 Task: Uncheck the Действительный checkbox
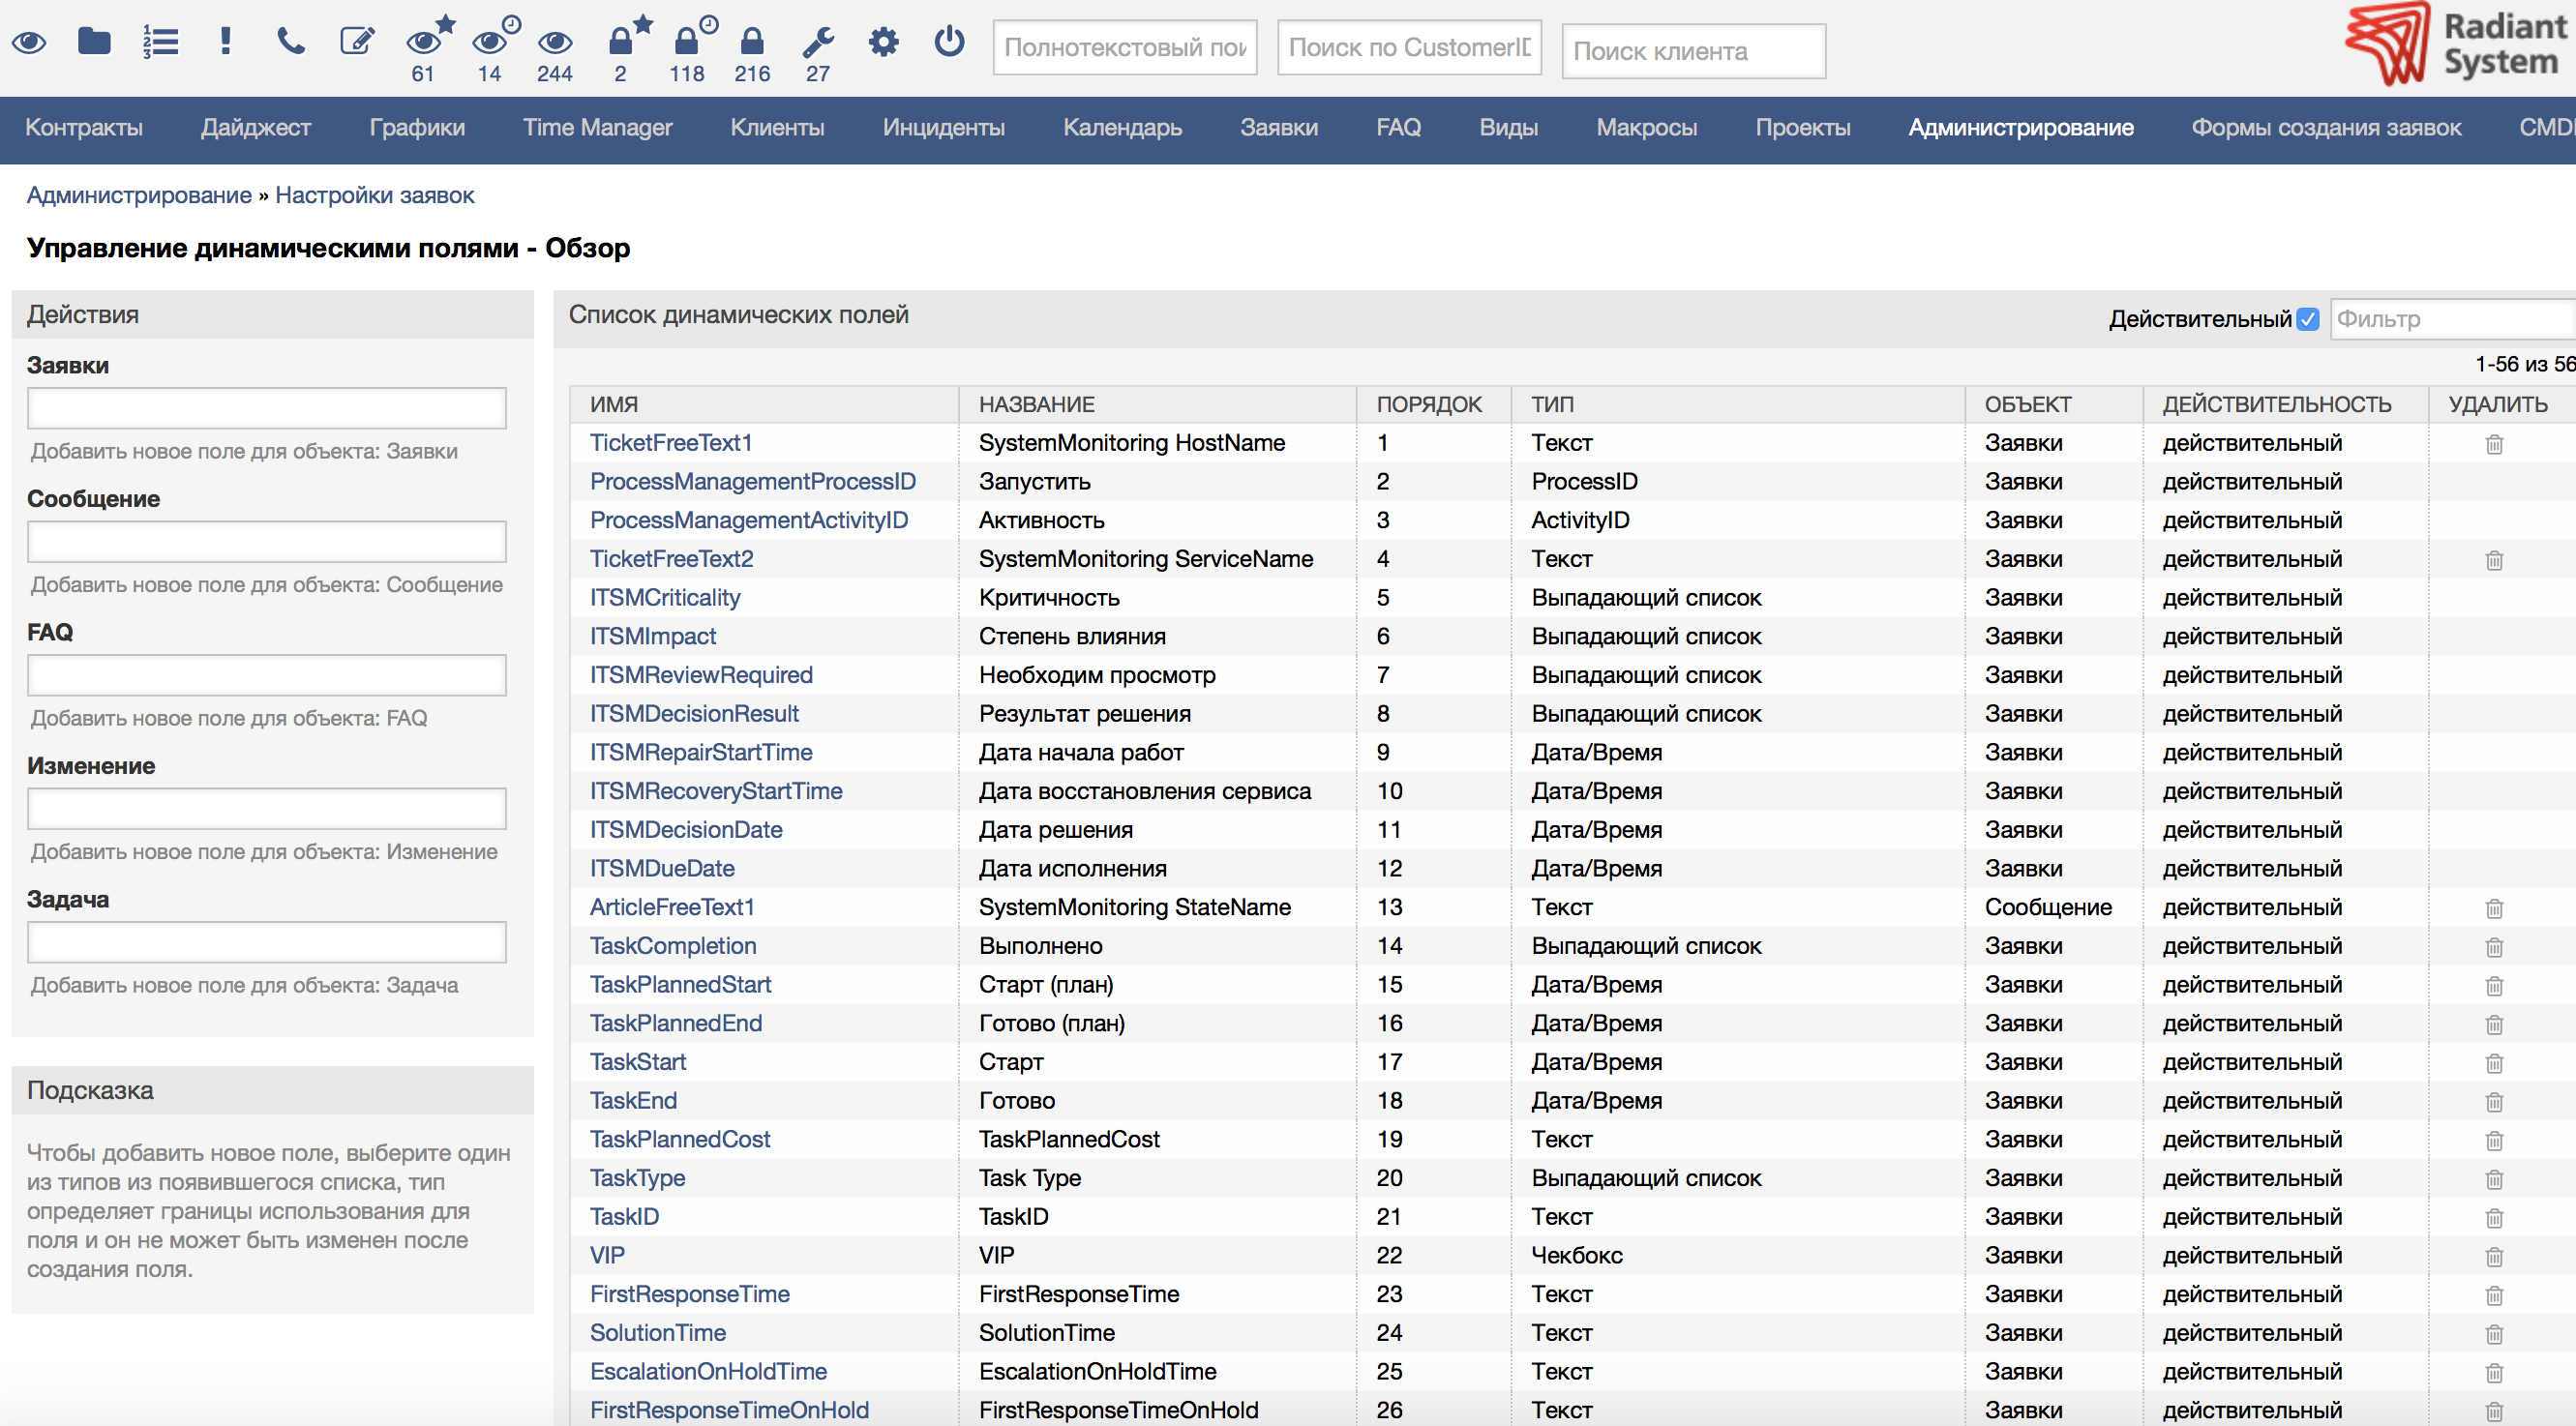point(2308,319)
